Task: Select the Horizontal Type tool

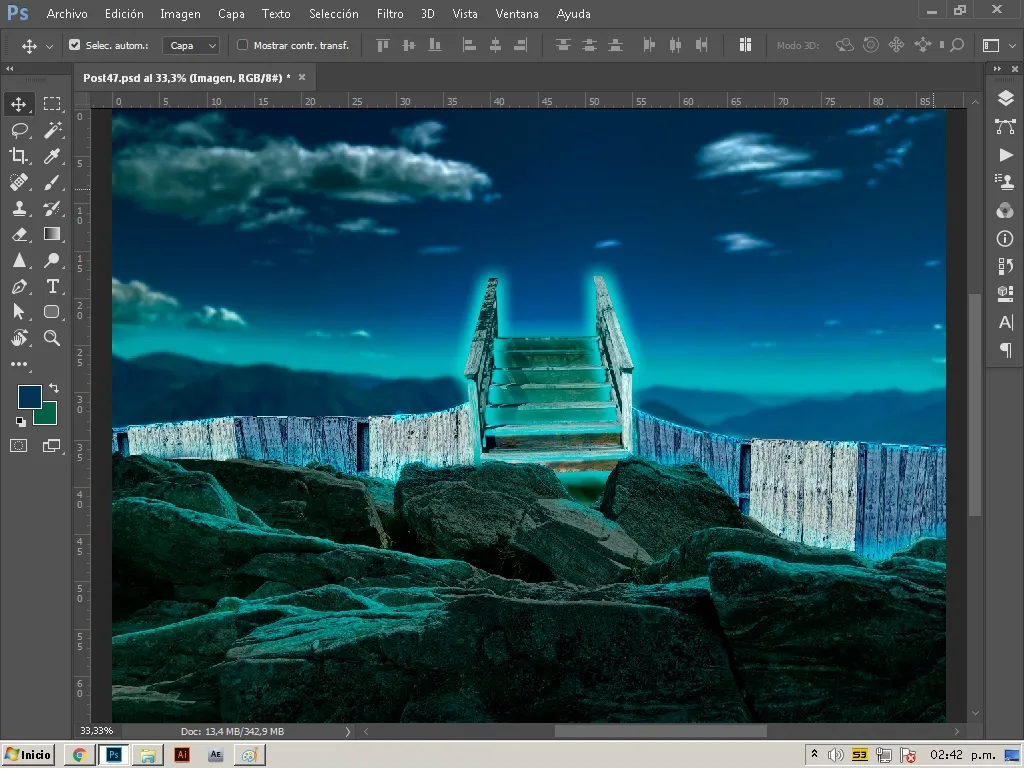Action: tap(52, 287)
